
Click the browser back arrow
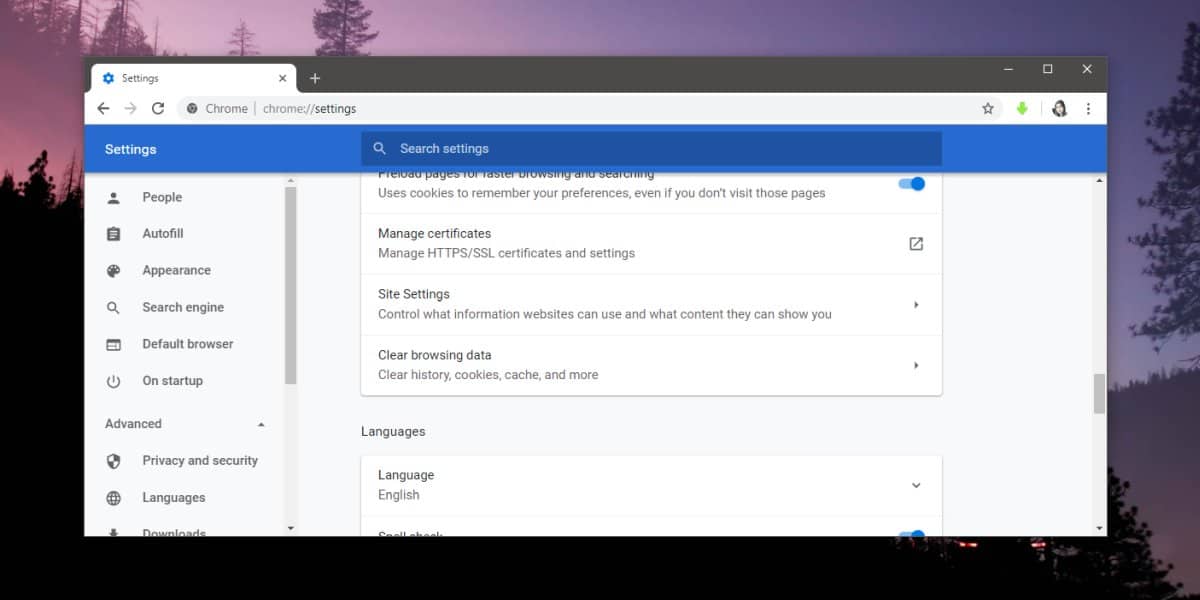[103, 108]
